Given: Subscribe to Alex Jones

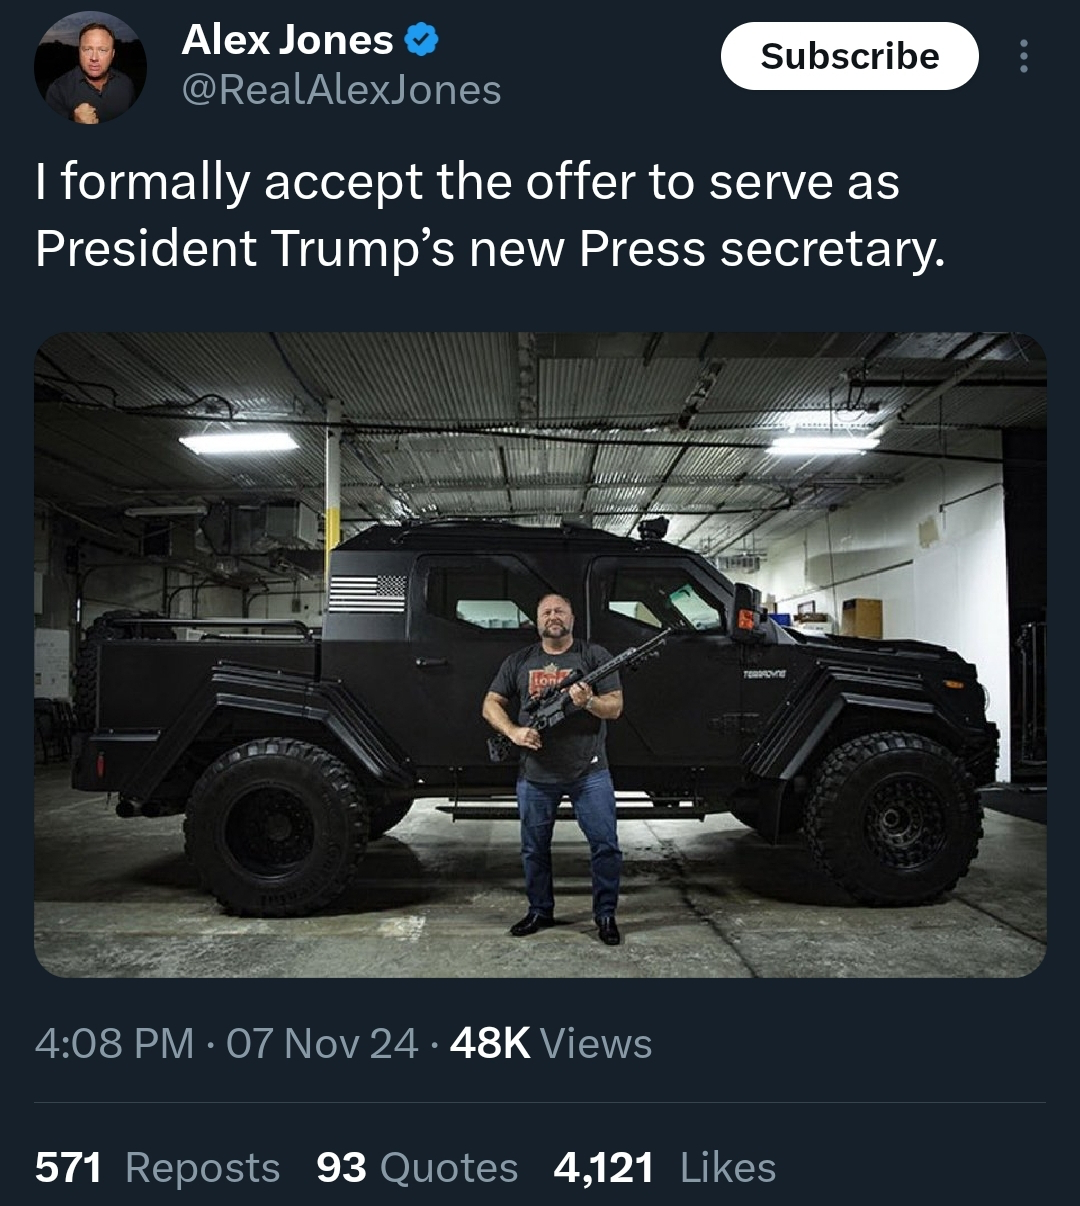Looking at the screenshot, I should pyautogui.click(x=849, y=56).
